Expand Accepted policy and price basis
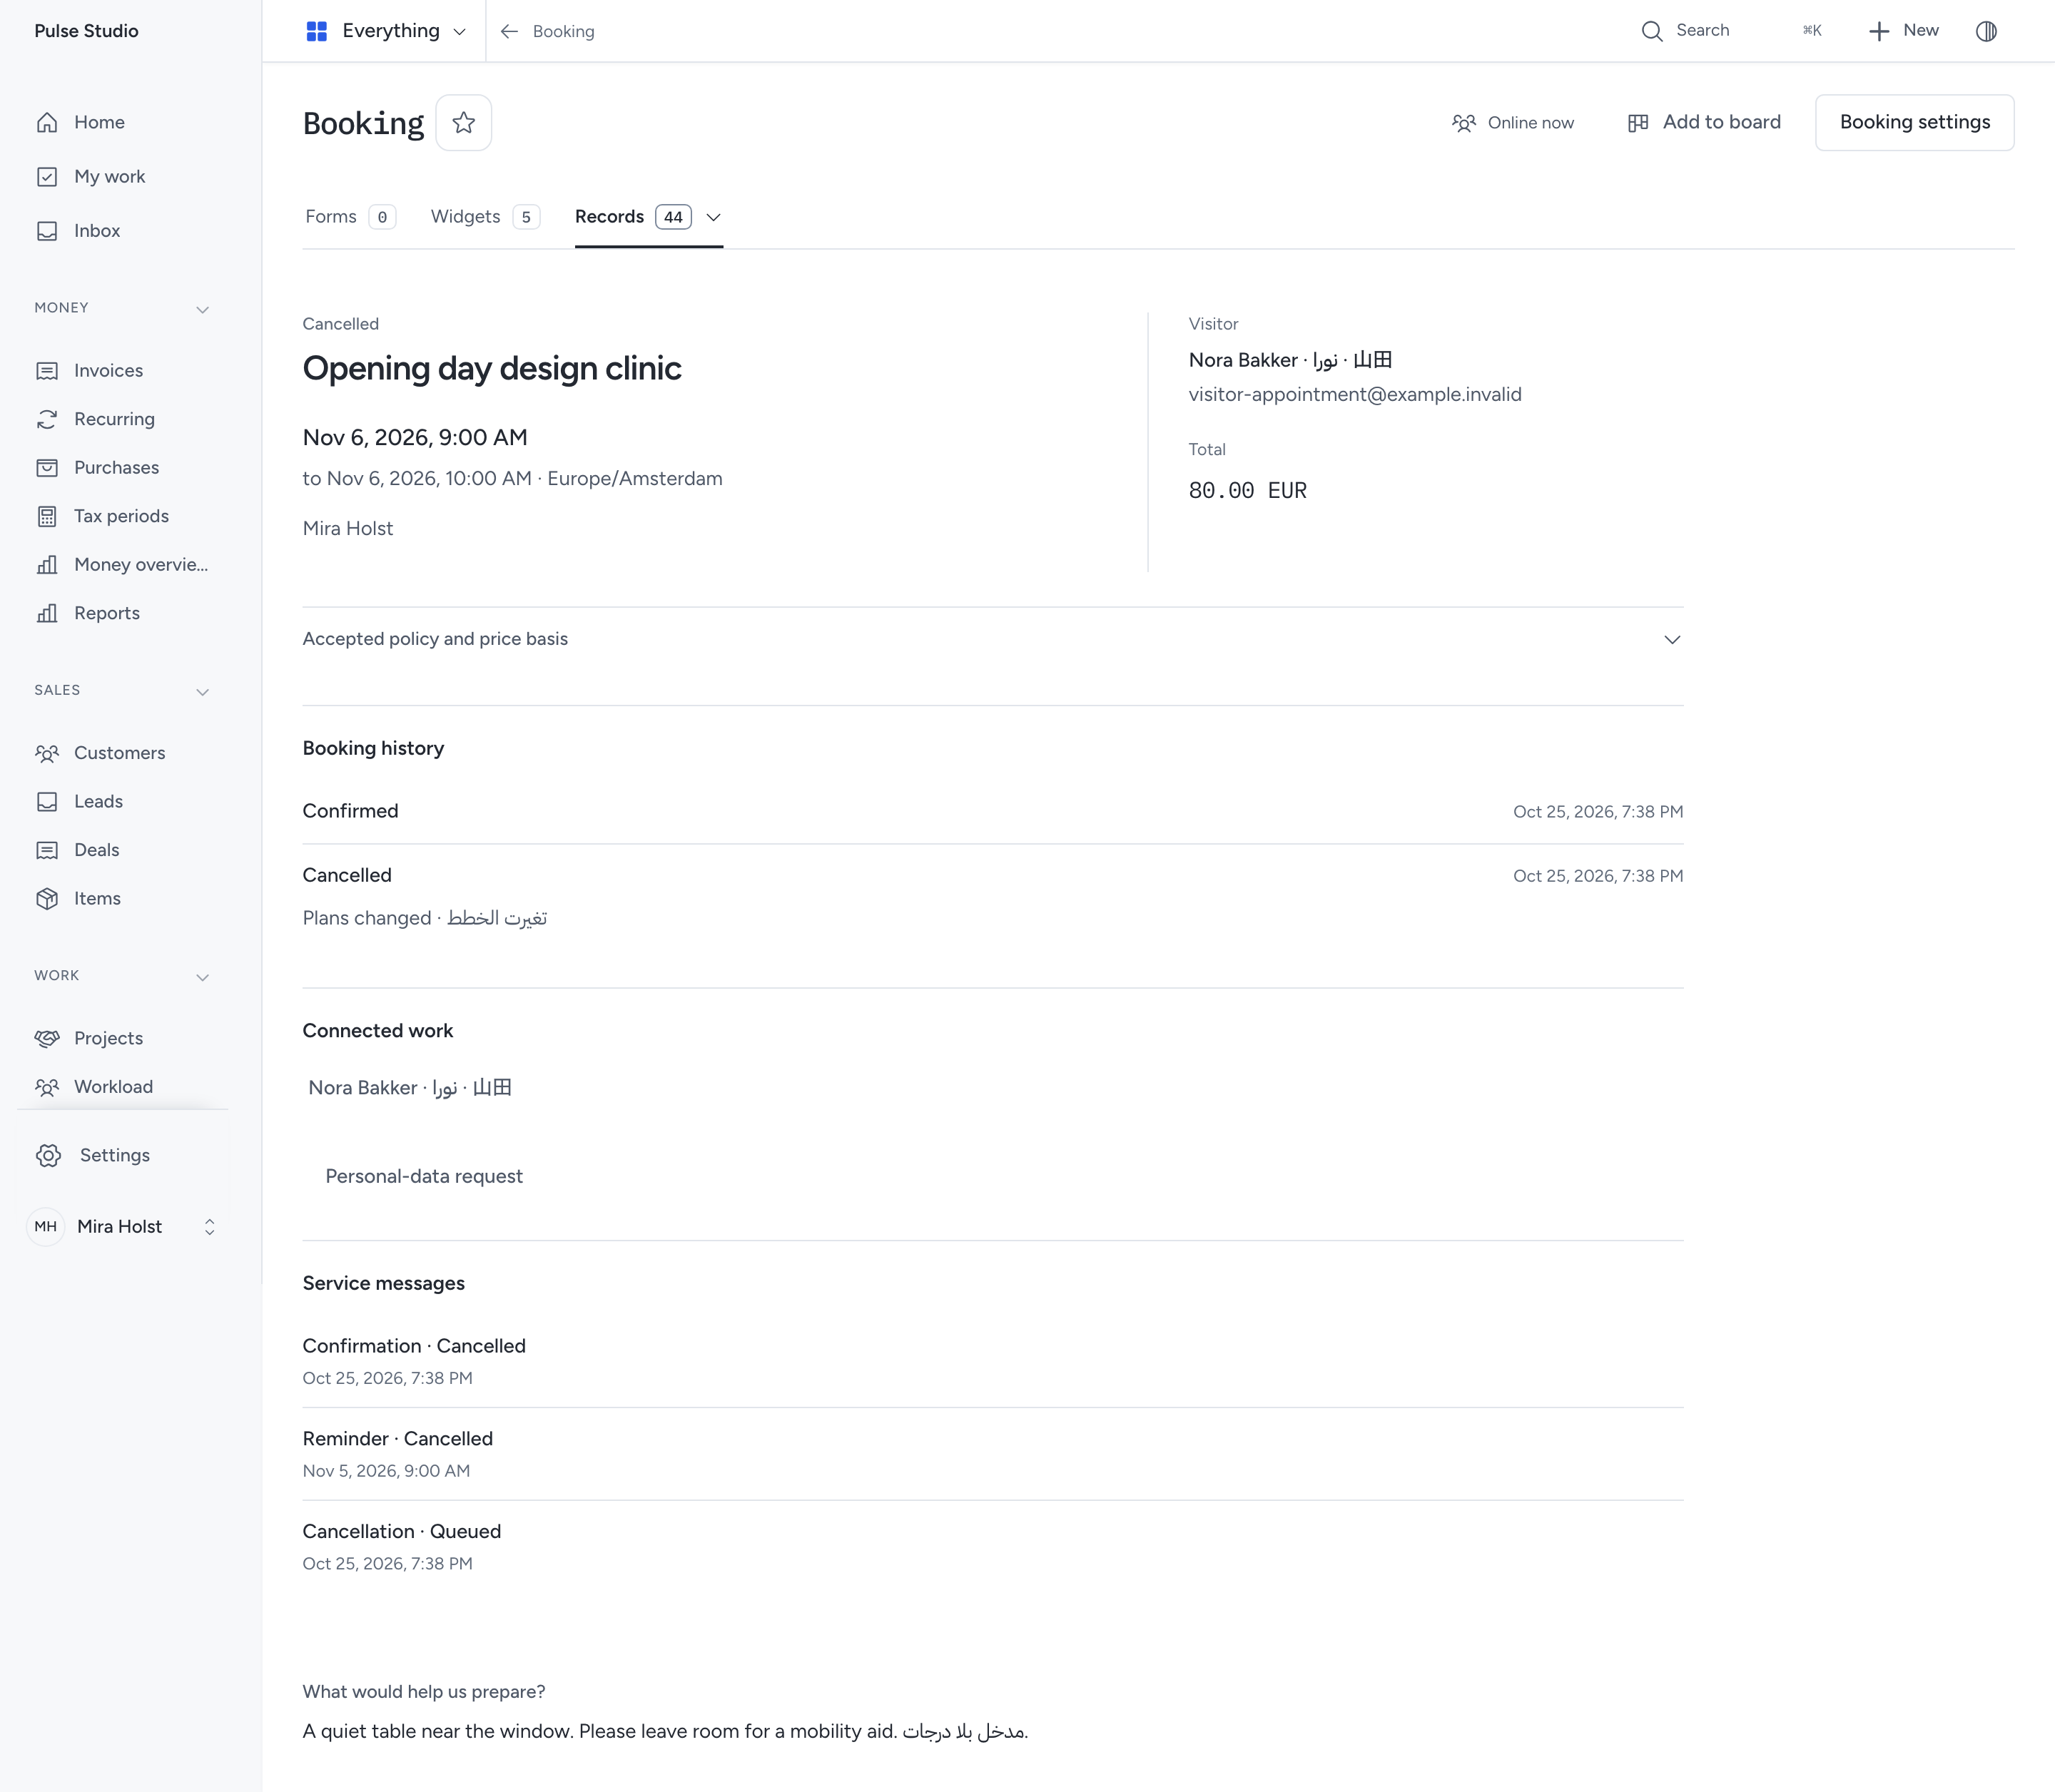Image resolution: width=2055 pixels, height=1792 pixels. click(993, 639)
